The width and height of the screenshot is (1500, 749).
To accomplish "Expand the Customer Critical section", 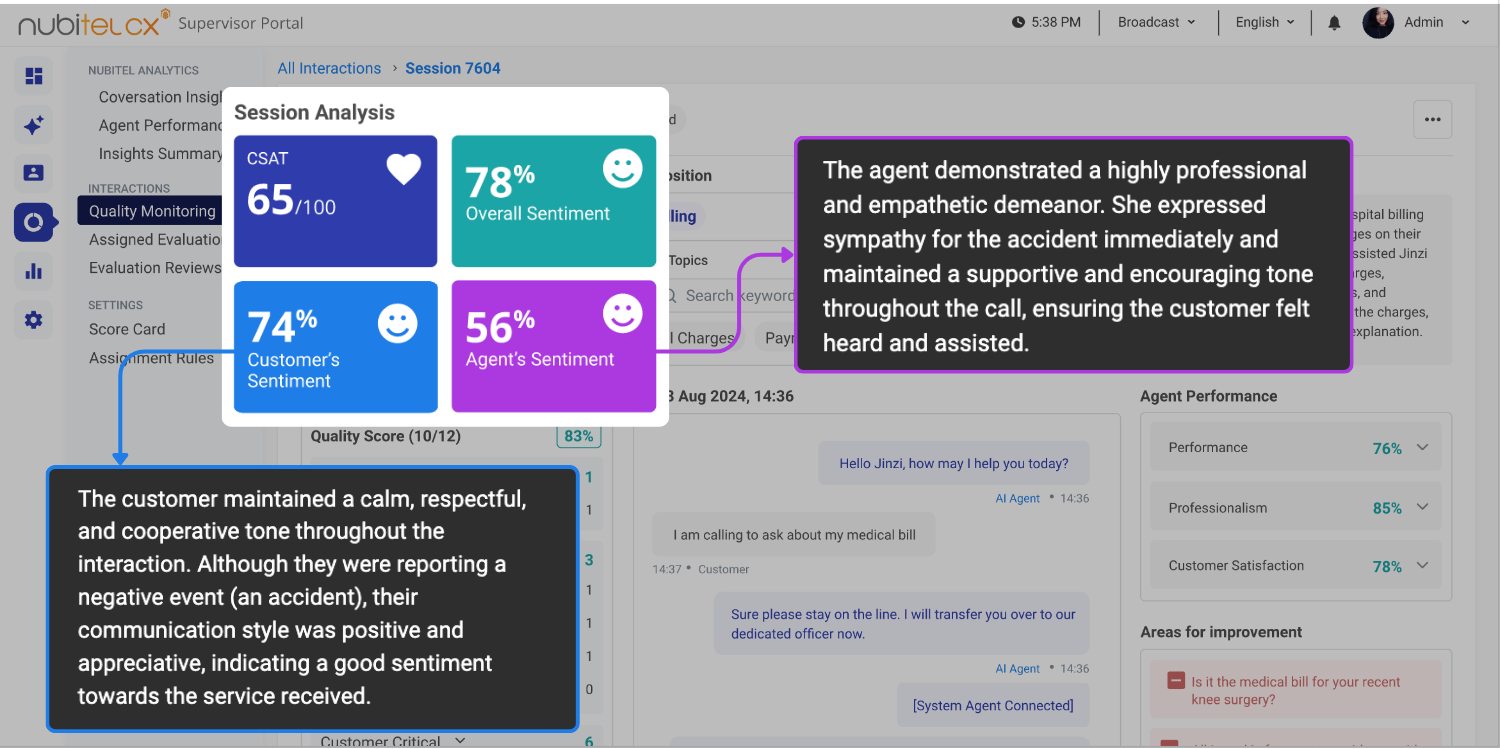I will (392, 741).
